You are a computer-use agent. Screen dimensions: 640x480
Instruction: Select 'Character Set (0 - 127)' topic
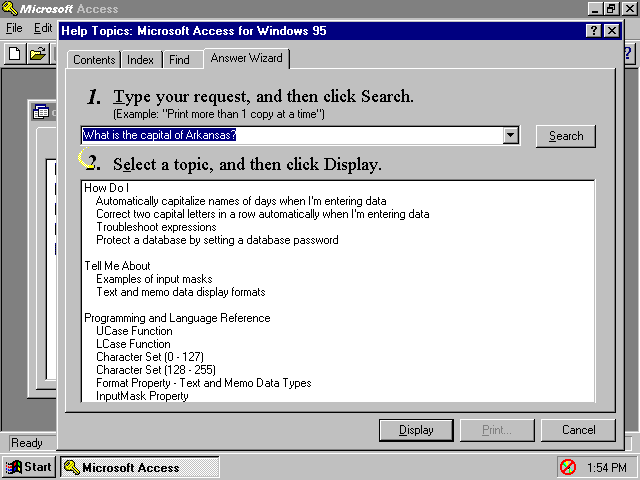click(150, 357)
